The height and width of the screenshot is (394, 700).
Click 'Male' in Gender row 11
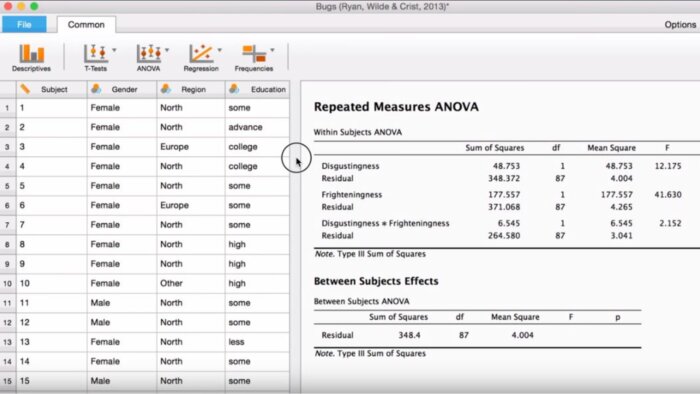(x=100, y=303)
